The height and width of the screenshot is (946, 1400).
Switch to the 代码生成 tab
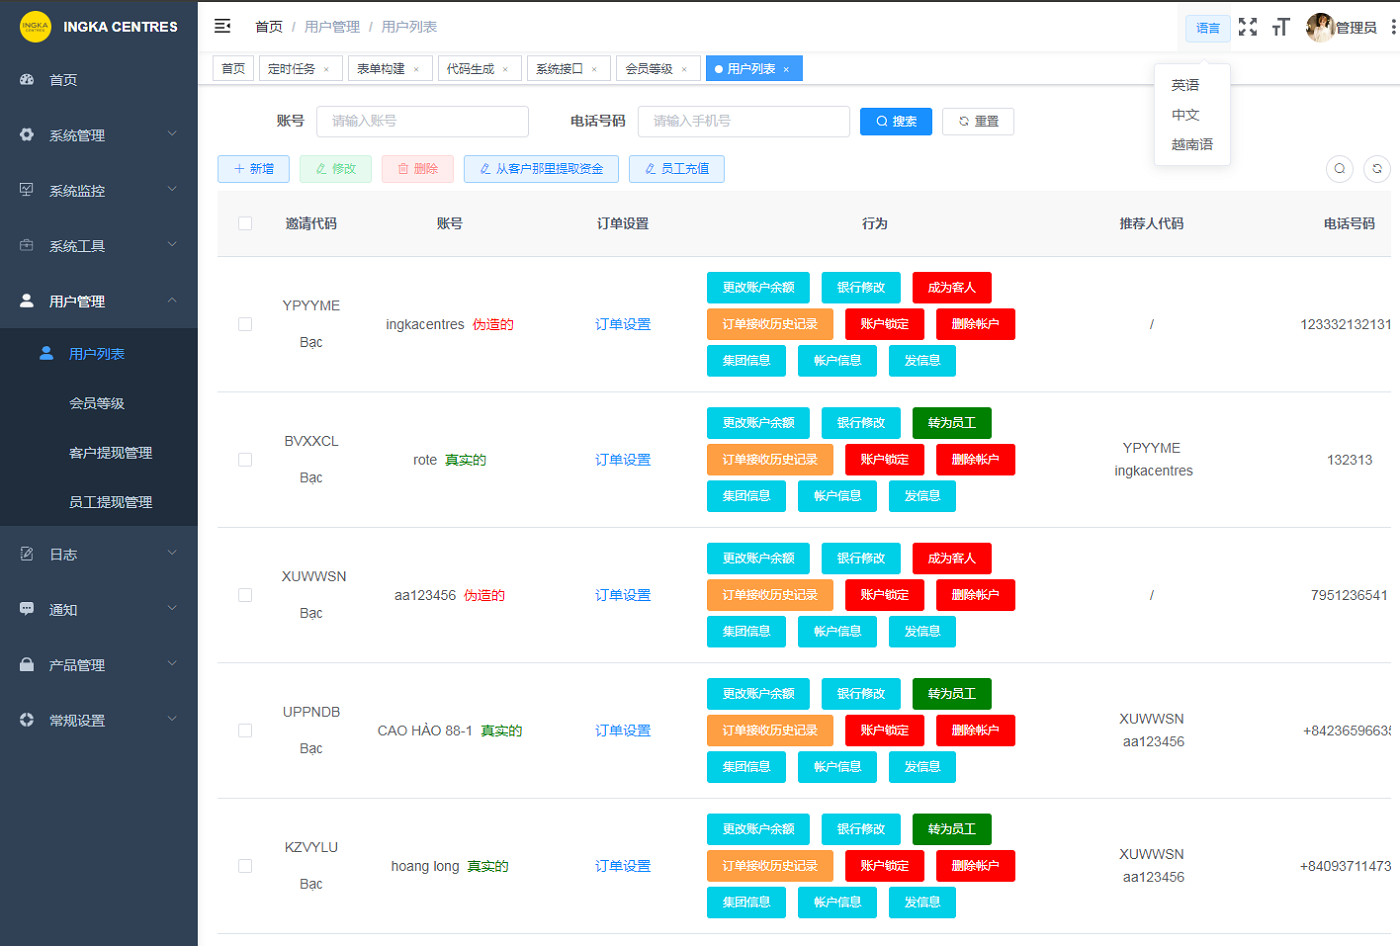coord(470,69)
